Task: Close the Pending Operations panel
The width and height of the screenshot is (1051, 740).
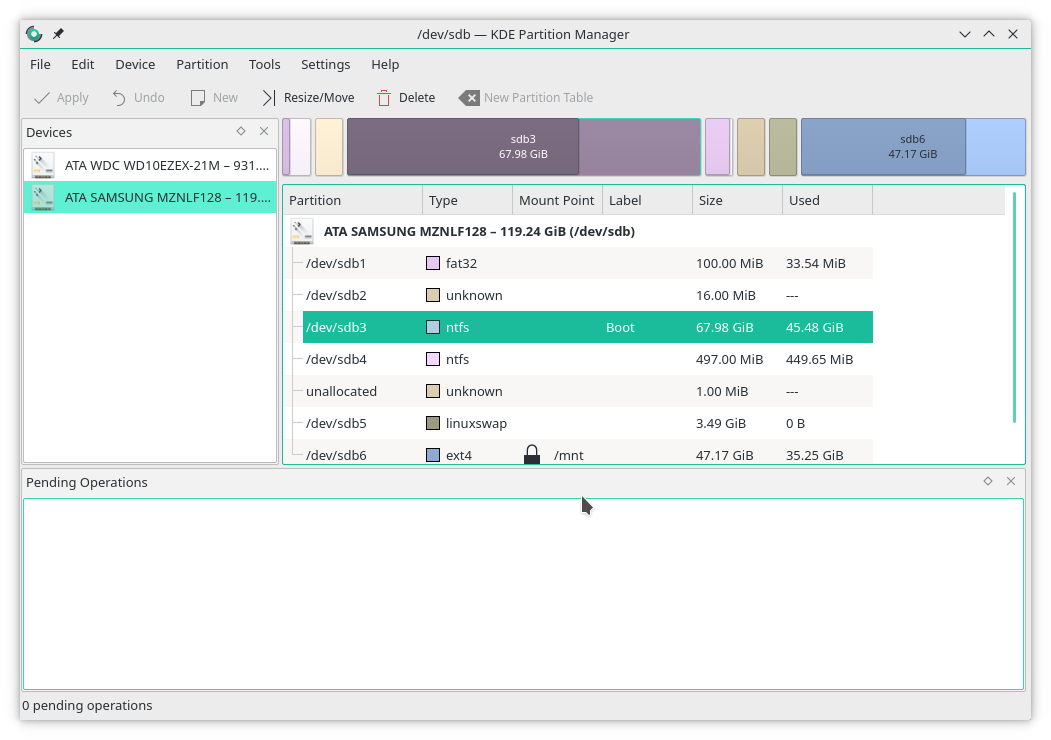Action: 1011,481
